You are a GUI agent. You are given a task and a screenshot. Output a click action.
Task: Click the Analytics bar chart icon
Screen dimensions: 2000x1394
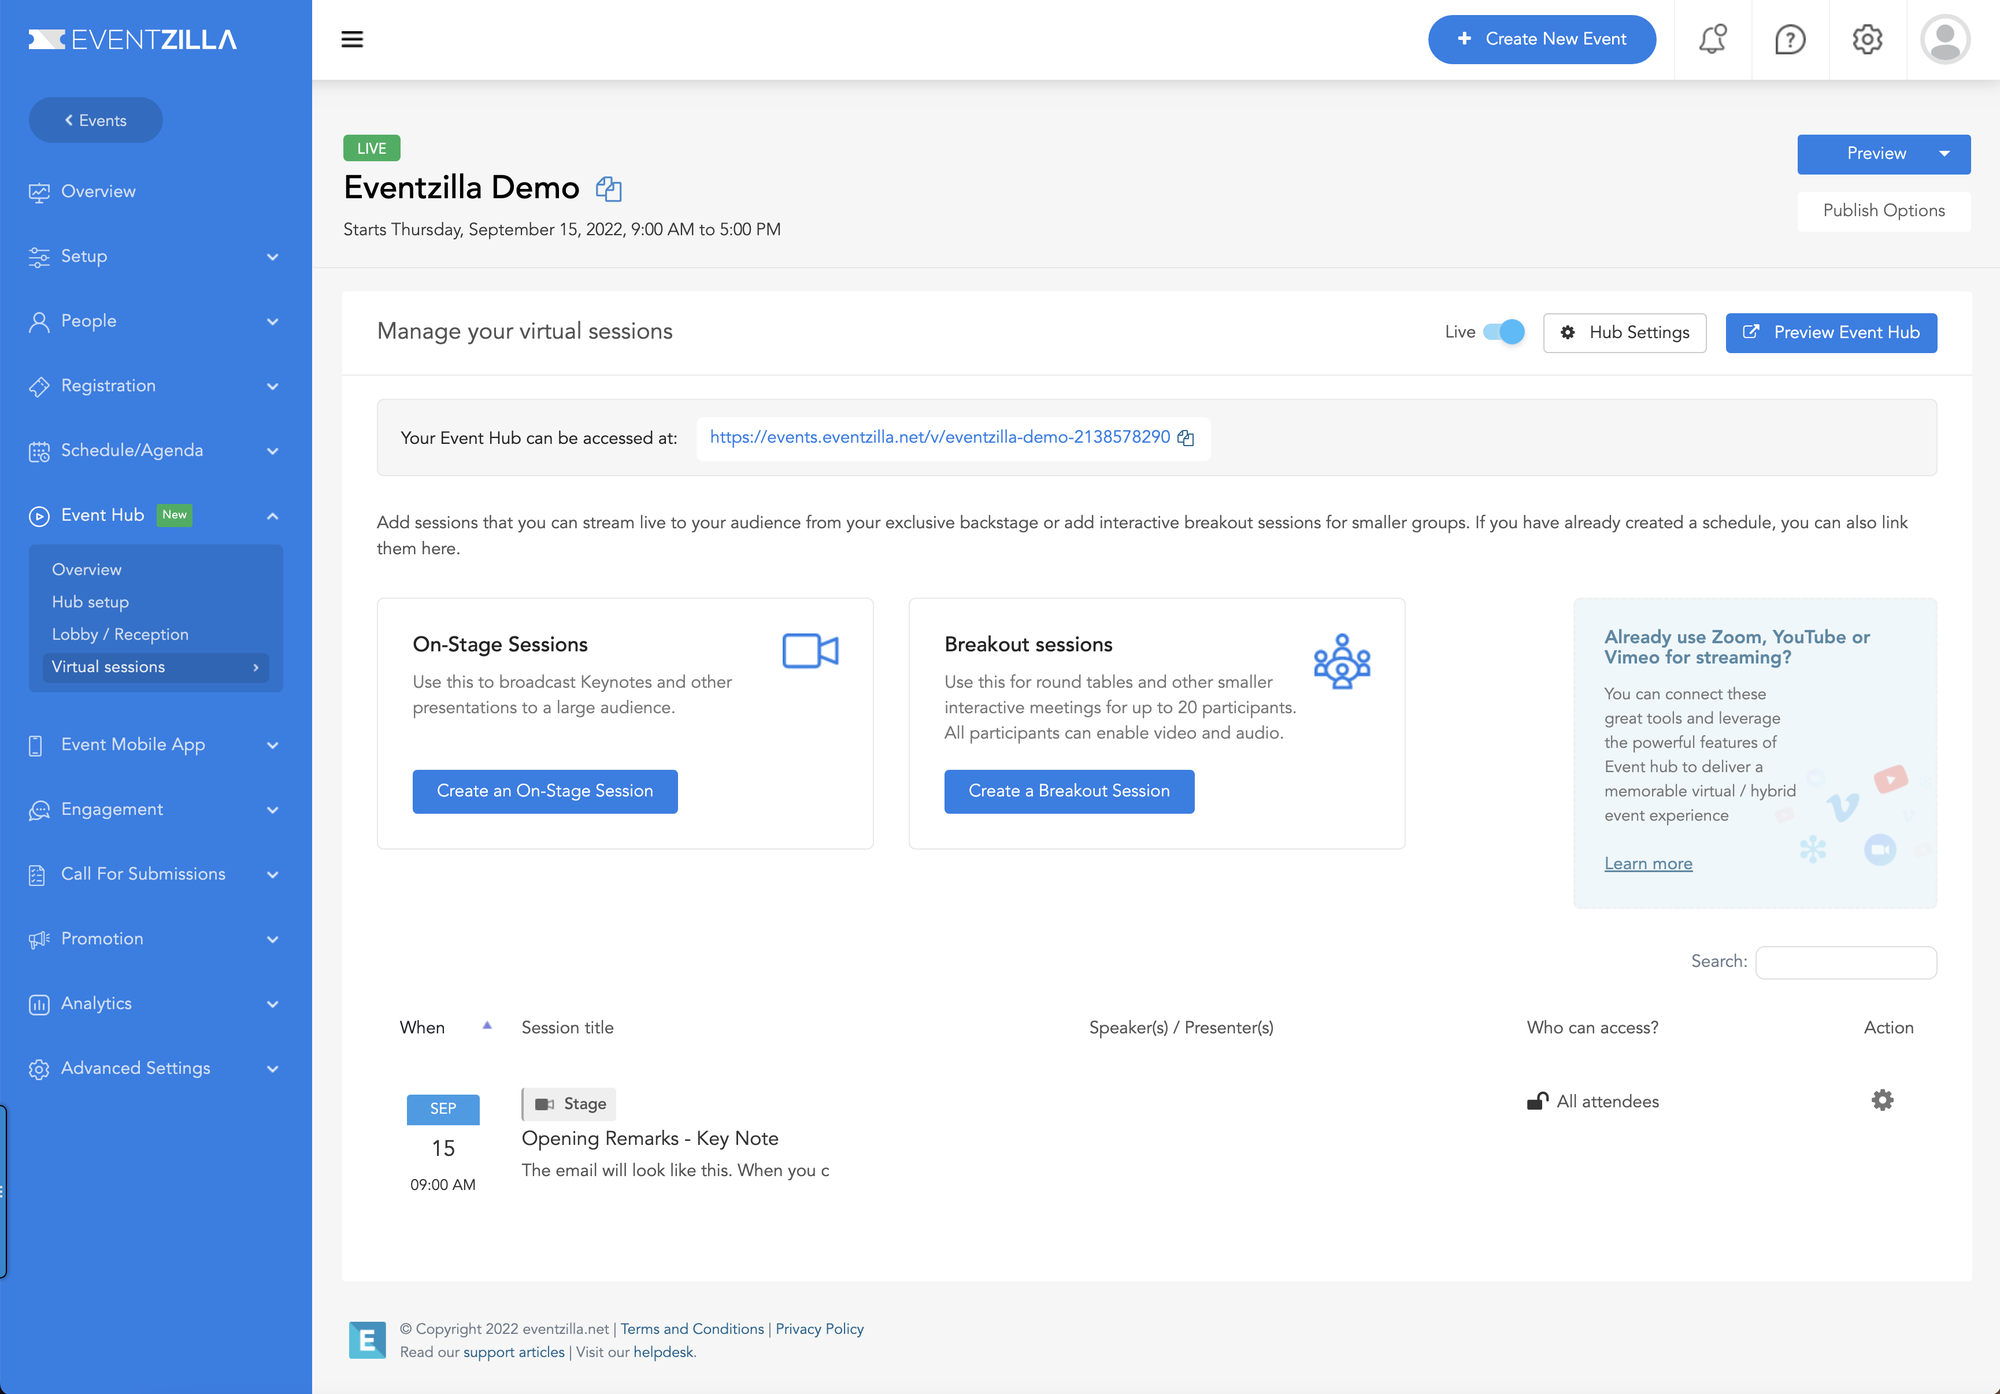tap(39, 1004)
